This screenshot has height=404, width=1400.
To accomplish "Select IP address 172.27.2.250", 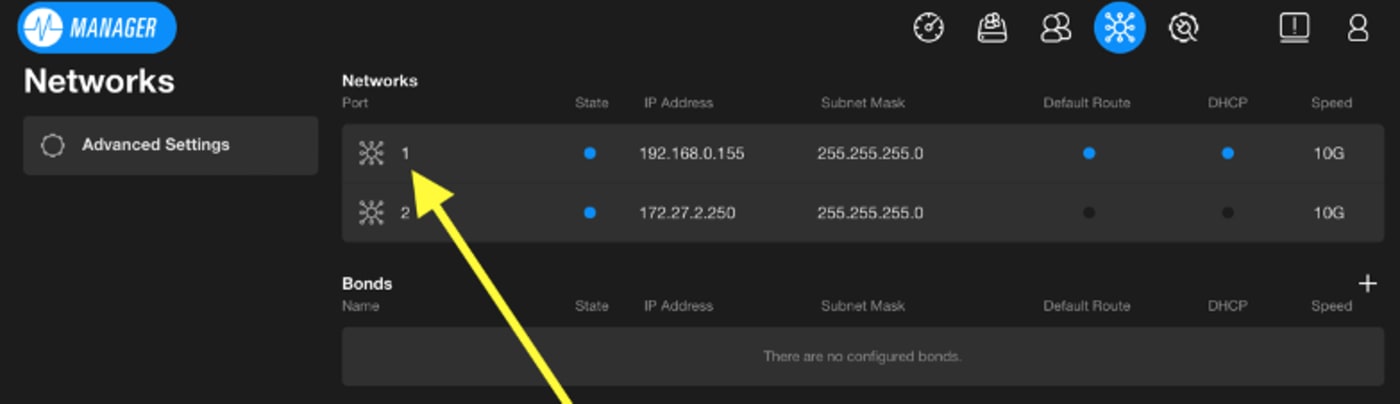I will (x=687, y=213).
